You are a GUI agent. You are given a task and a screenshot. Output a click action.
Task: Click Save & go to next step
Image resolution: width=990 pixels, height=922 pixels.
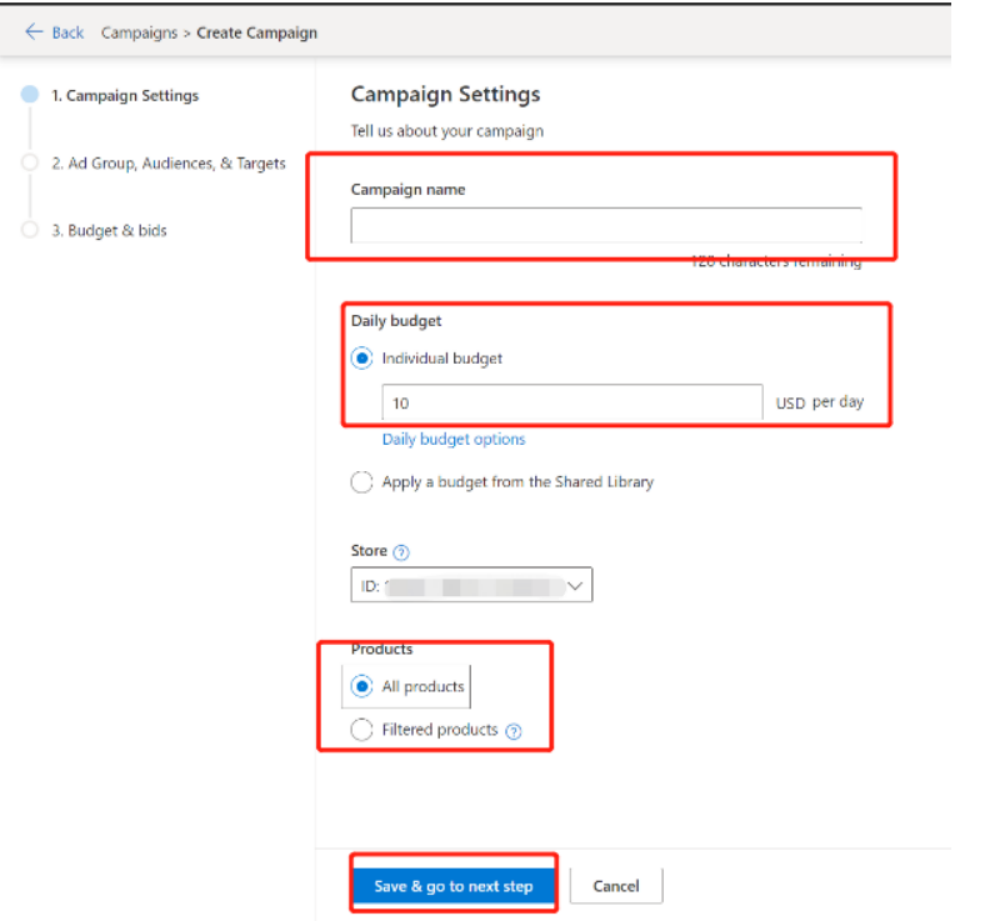click(x=453, y=886)
